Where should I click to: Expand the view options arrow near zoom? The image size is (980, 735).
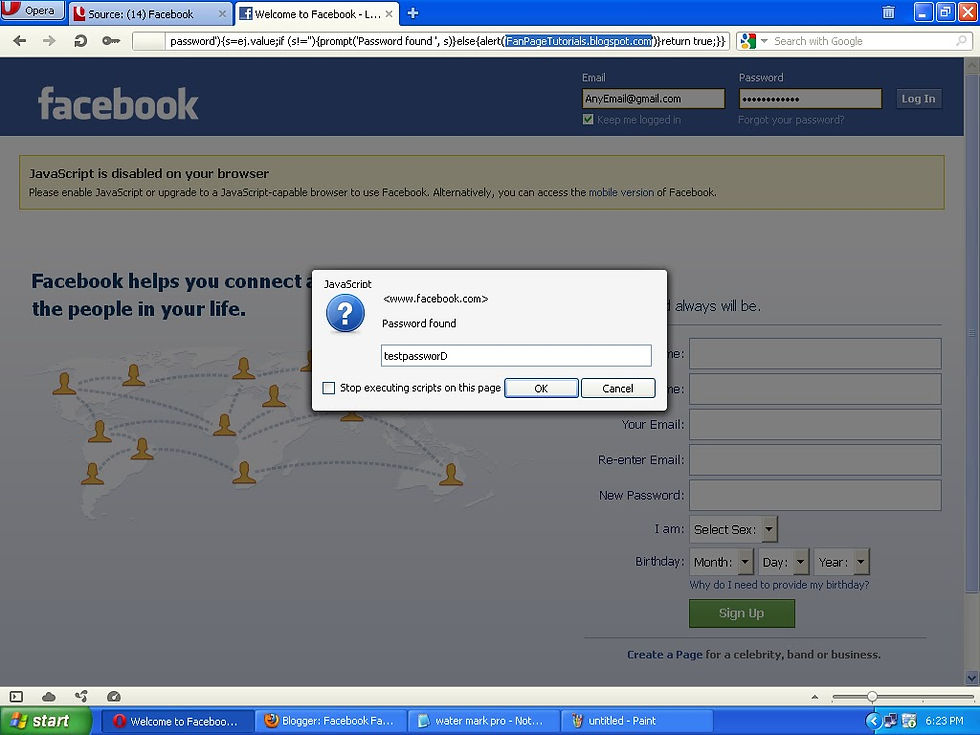(x=814, y=696)
